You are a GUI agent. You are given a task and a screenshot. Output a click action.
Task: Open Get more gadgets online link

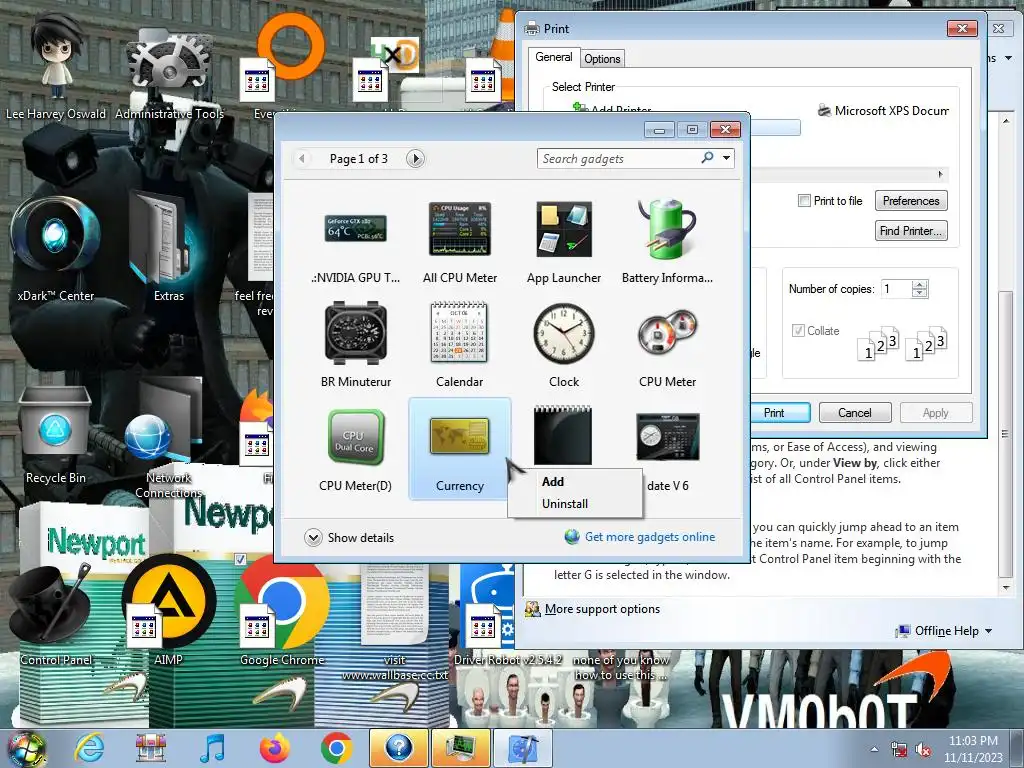(x=649, y=537)
